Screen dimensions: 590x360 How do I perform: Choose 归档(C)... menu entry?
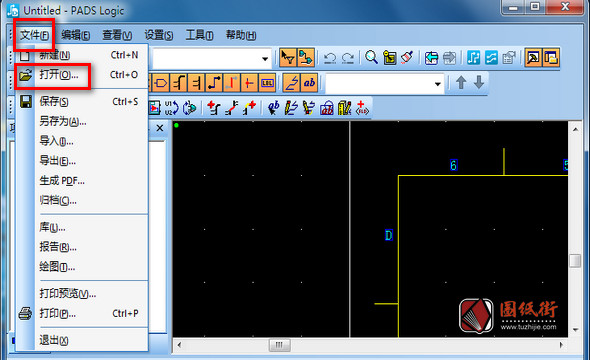click(82, 201)
